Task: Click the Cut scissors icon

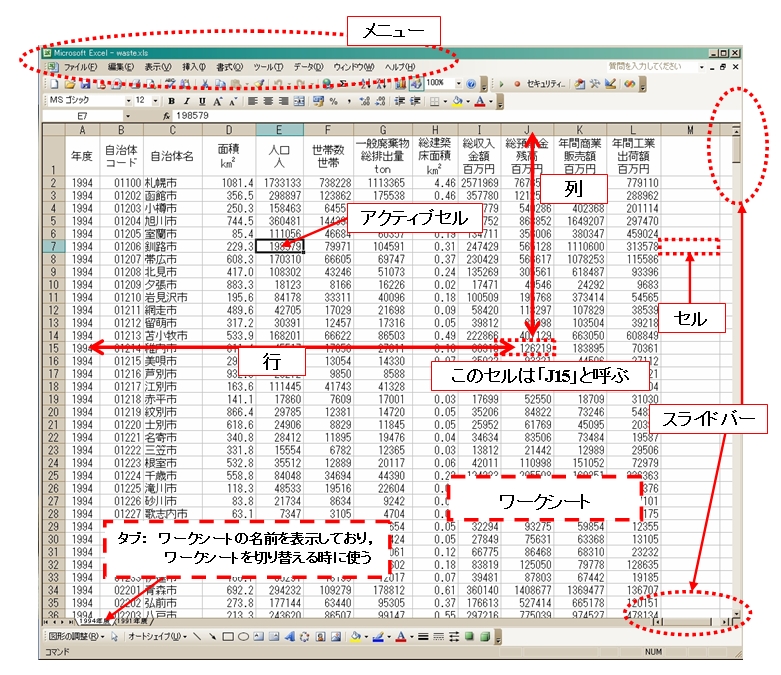Action: 205,84
